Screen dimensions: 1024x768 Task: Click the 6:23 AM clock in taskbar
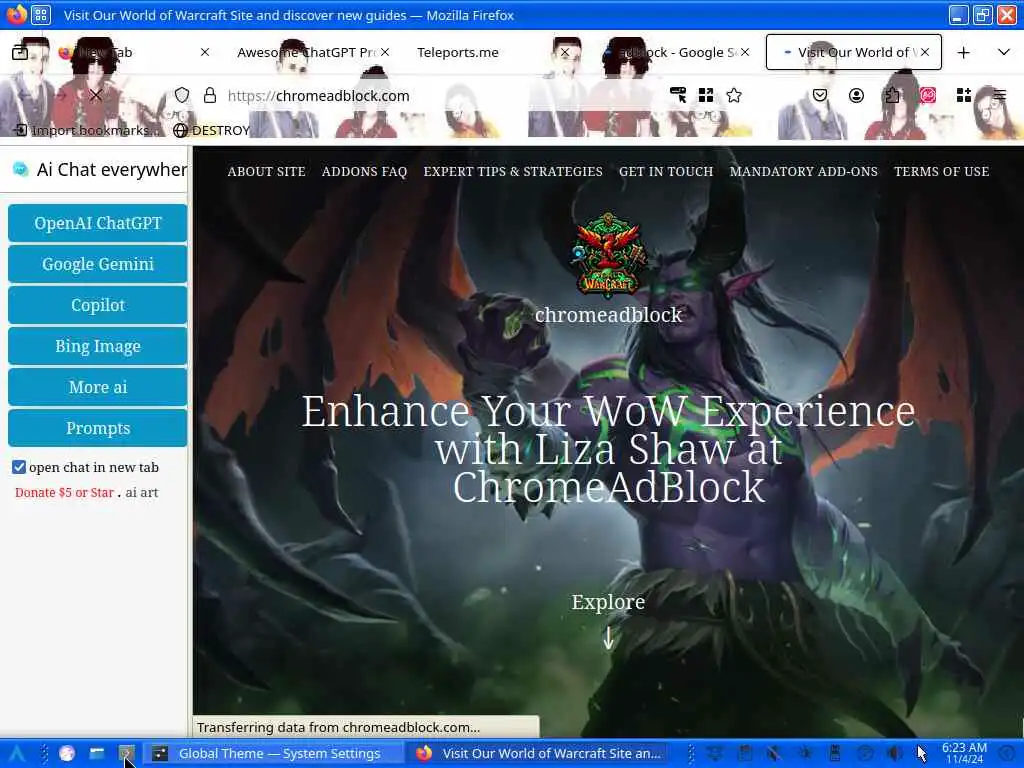pos(964,754)
